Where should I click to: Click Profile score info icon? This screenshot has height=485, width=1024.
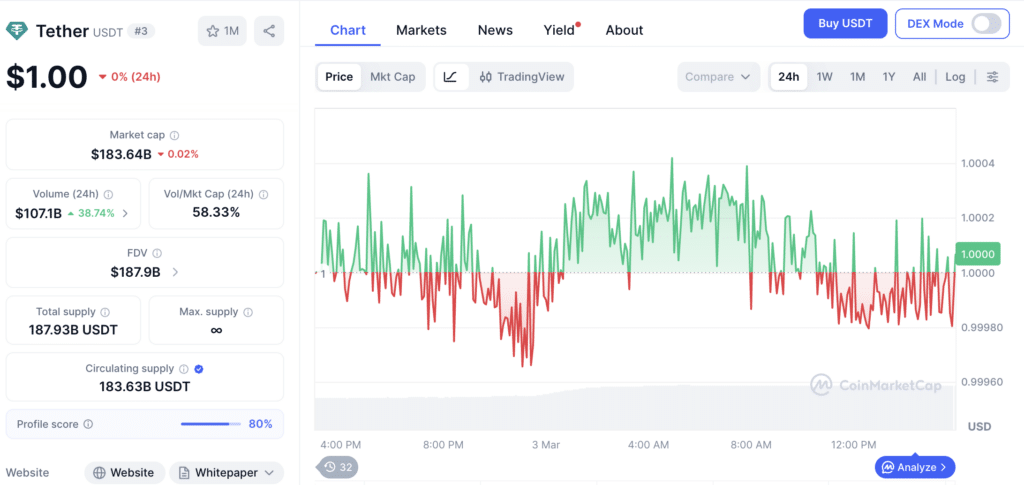(88, 424)
